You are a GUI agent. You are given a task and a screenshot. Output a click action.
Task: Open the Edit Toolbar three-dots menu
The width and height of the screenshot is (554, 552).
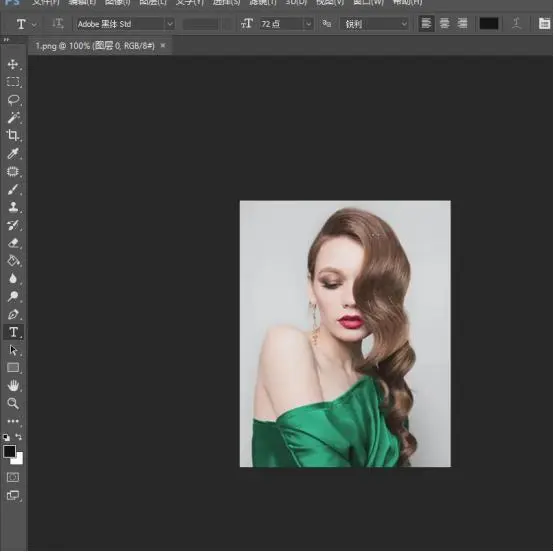pyautogui.click(x=13, y=421)
